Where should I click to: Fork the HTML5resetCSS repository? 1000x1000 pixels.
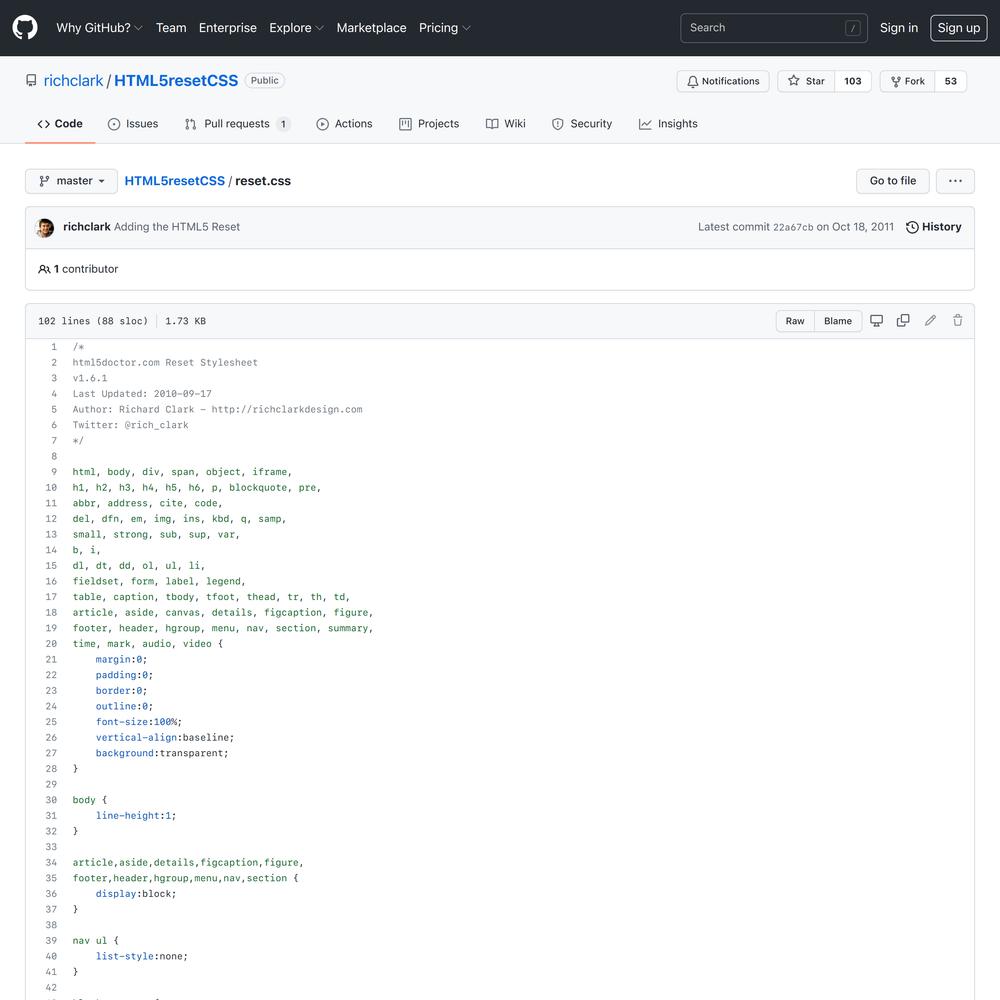pos(908,81)
